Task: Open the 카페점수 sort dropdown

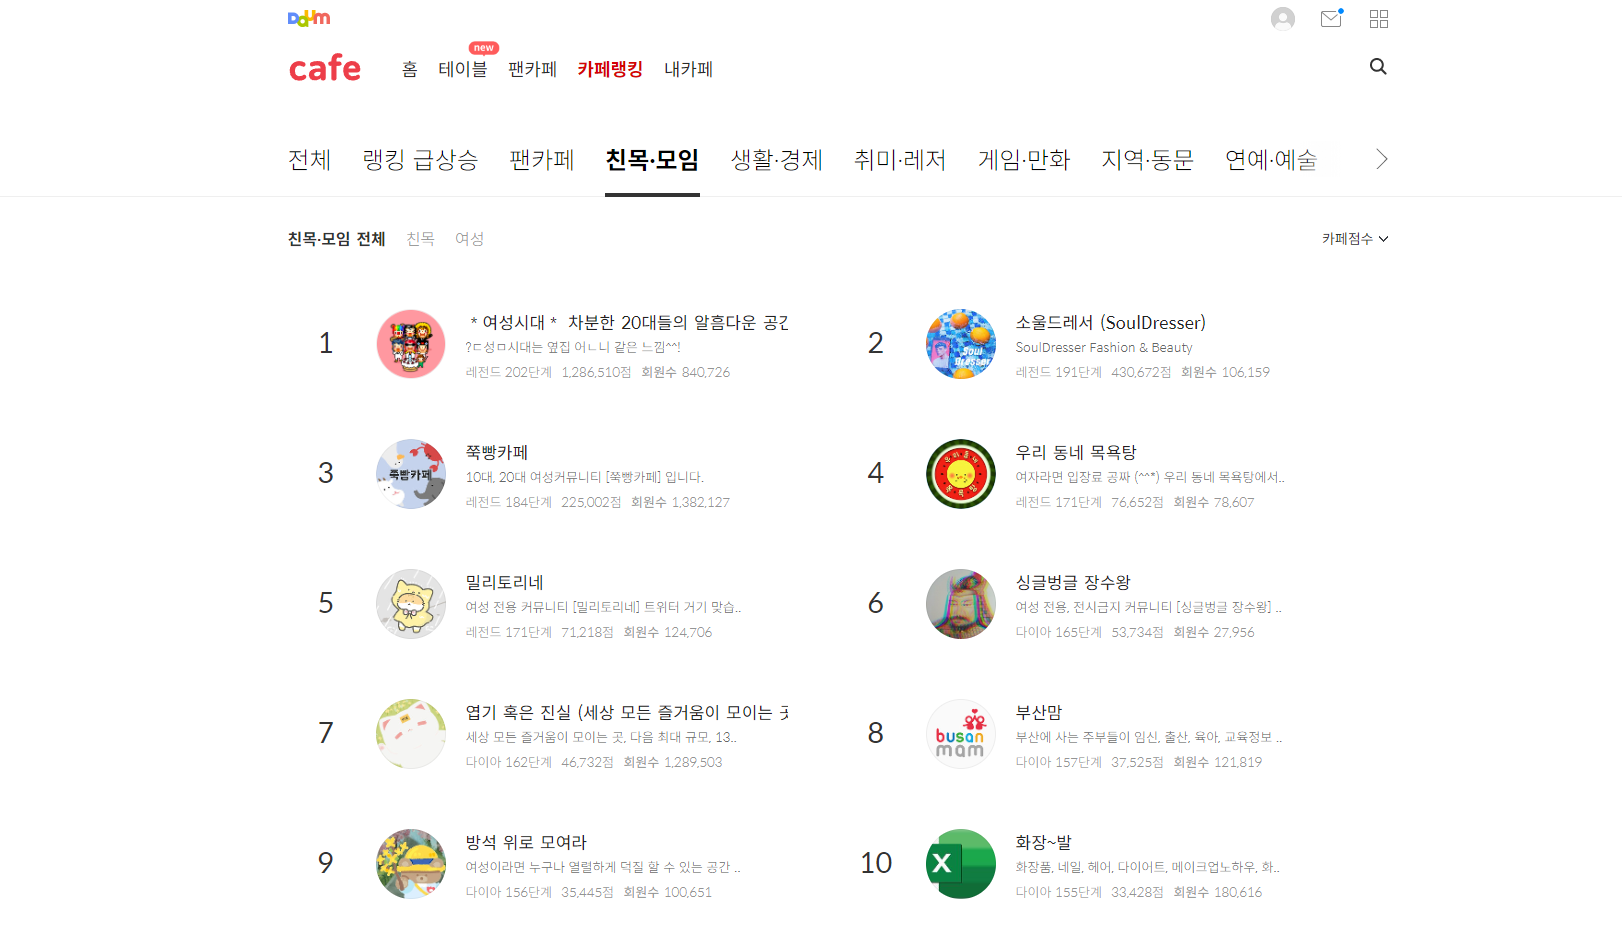Action: [x=1355, y=239]
